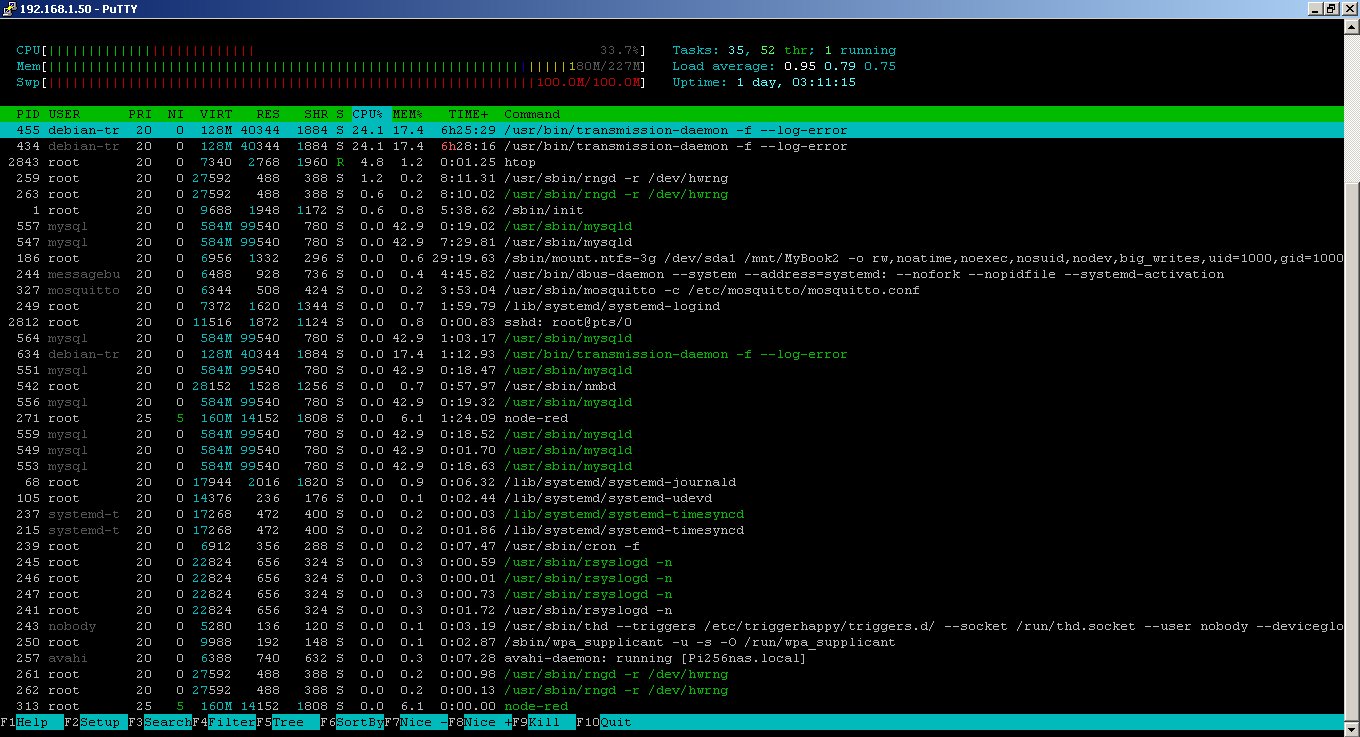Click the vertical scrollbar thumb
The image size is (1360, 737).
pyautogui.click(x=1351, y=450)
